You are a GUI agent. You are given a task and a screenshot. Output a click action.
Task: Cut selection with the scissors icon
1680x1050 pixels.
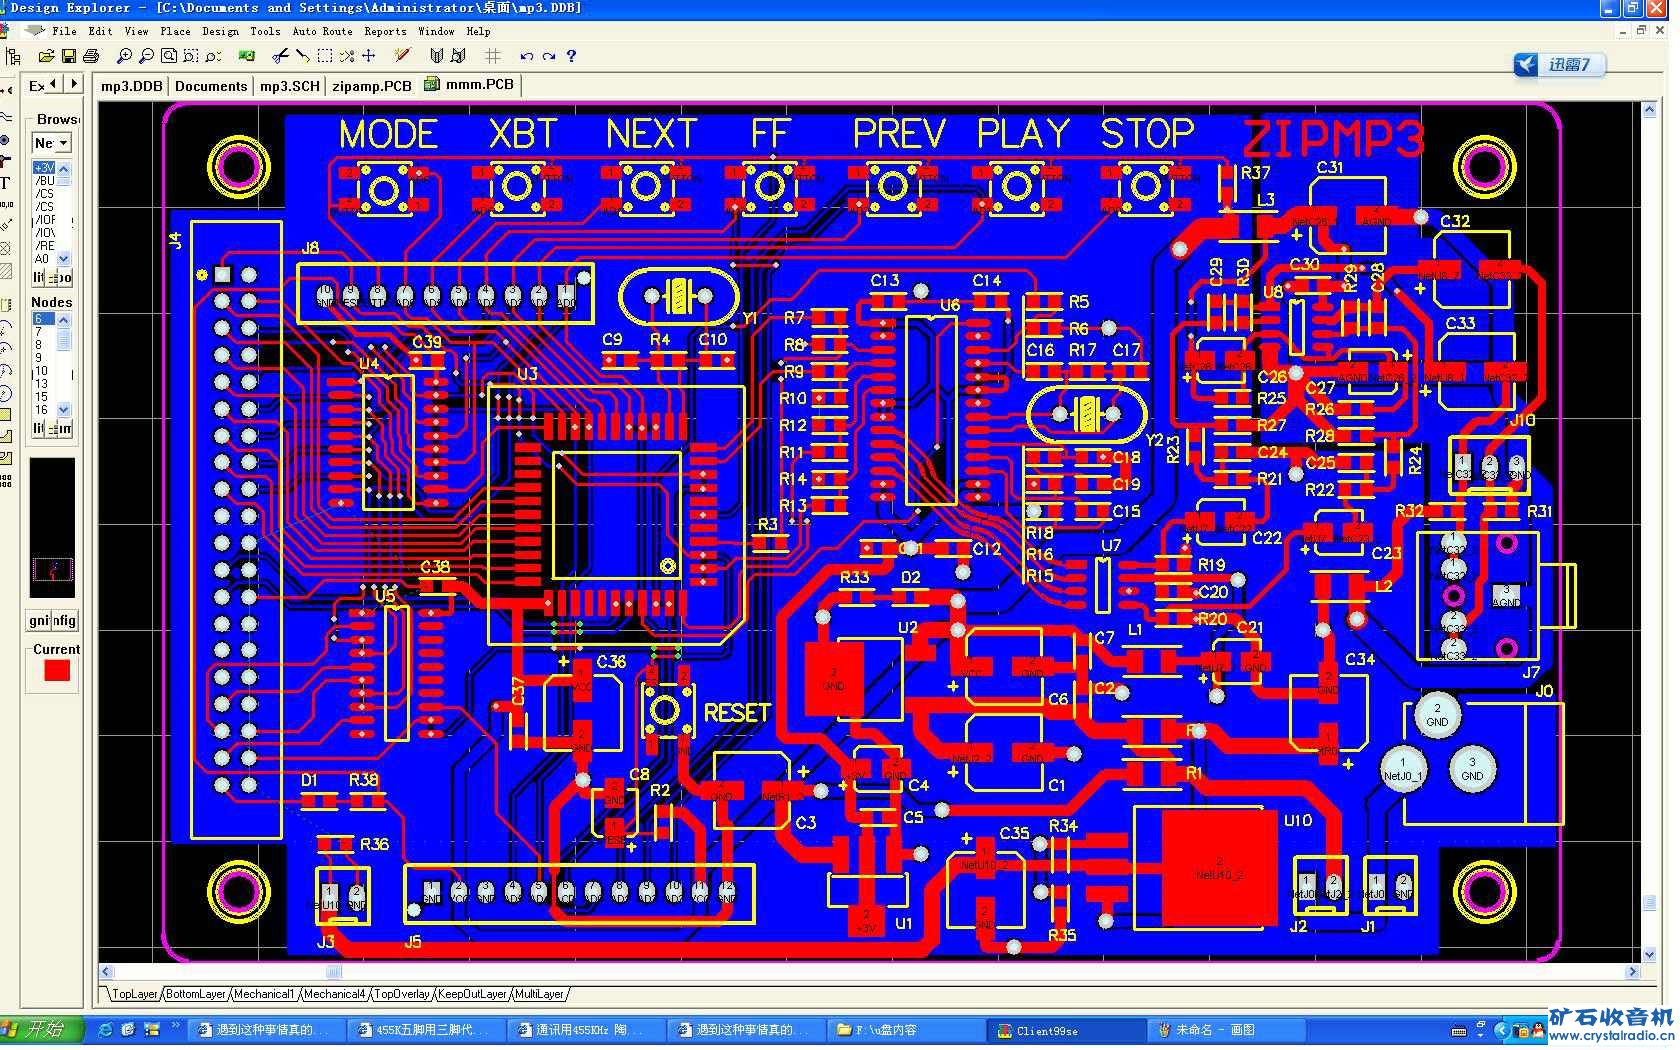[281, 57]
